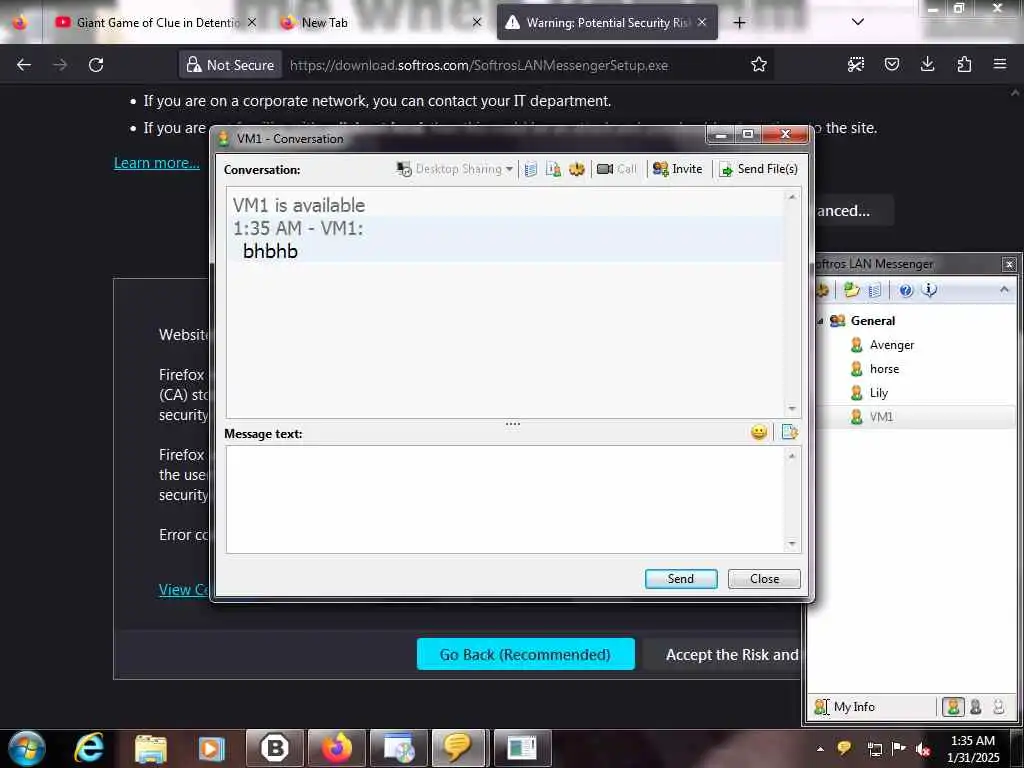The image size is (1024, 768).
Task: Click the Send button
Action: (680, 579)
